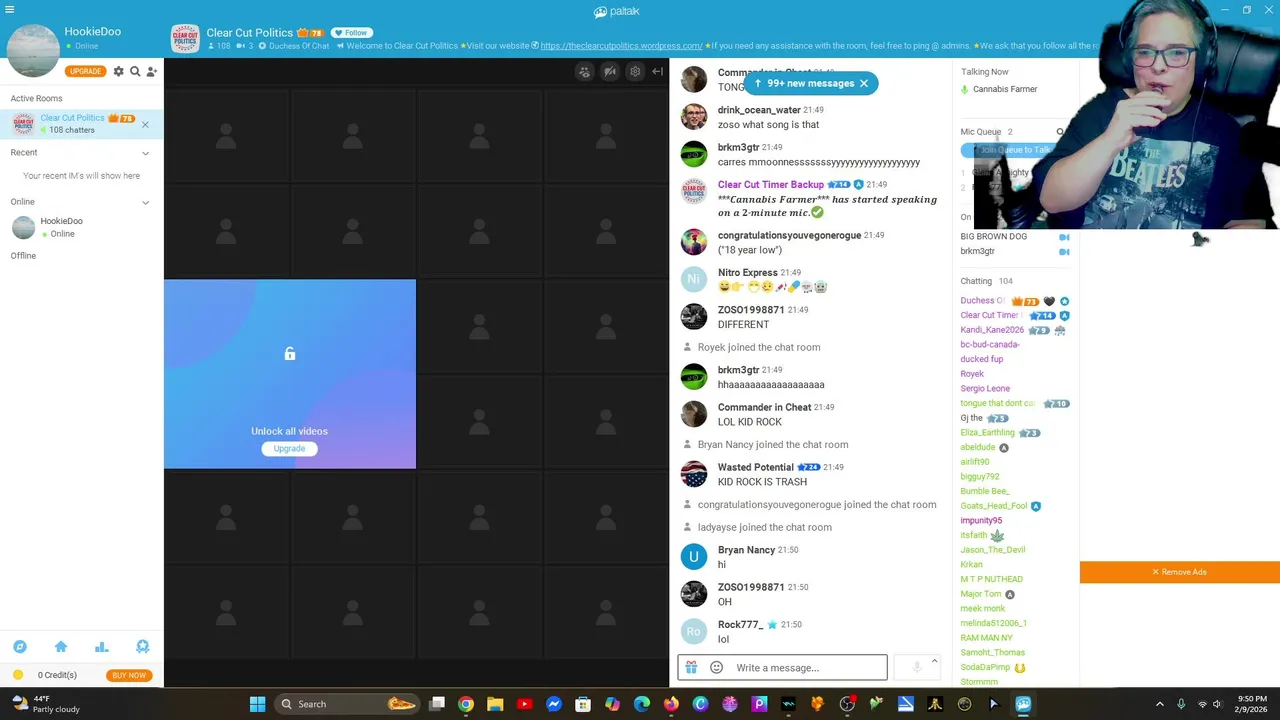
Task: Select Sergio Leone in the chatting list
Action: 985,388
